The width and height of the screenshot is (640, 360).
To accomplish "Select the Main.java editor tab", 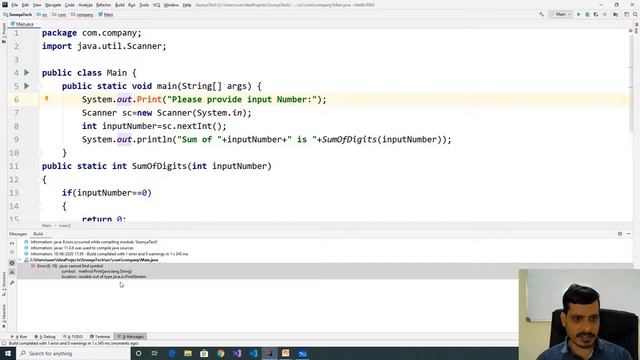I will (23, 24).
